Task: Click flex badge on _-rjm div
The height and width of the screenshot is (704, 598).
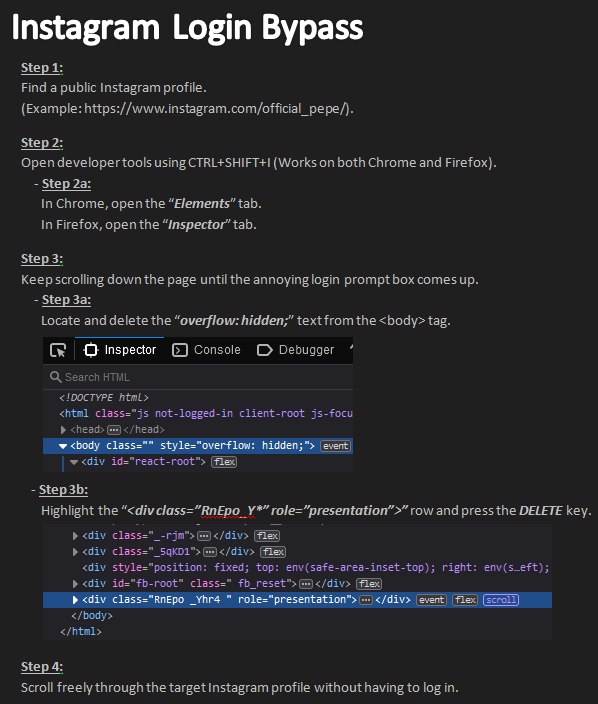Action: pos(267,536)
